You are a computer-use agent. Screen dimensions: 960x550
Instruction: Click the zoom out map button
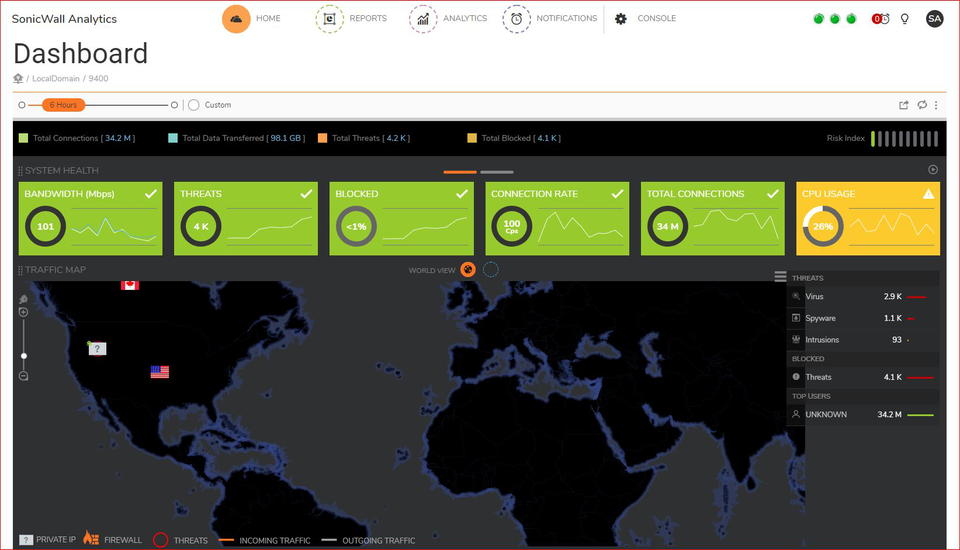point(23,376)
